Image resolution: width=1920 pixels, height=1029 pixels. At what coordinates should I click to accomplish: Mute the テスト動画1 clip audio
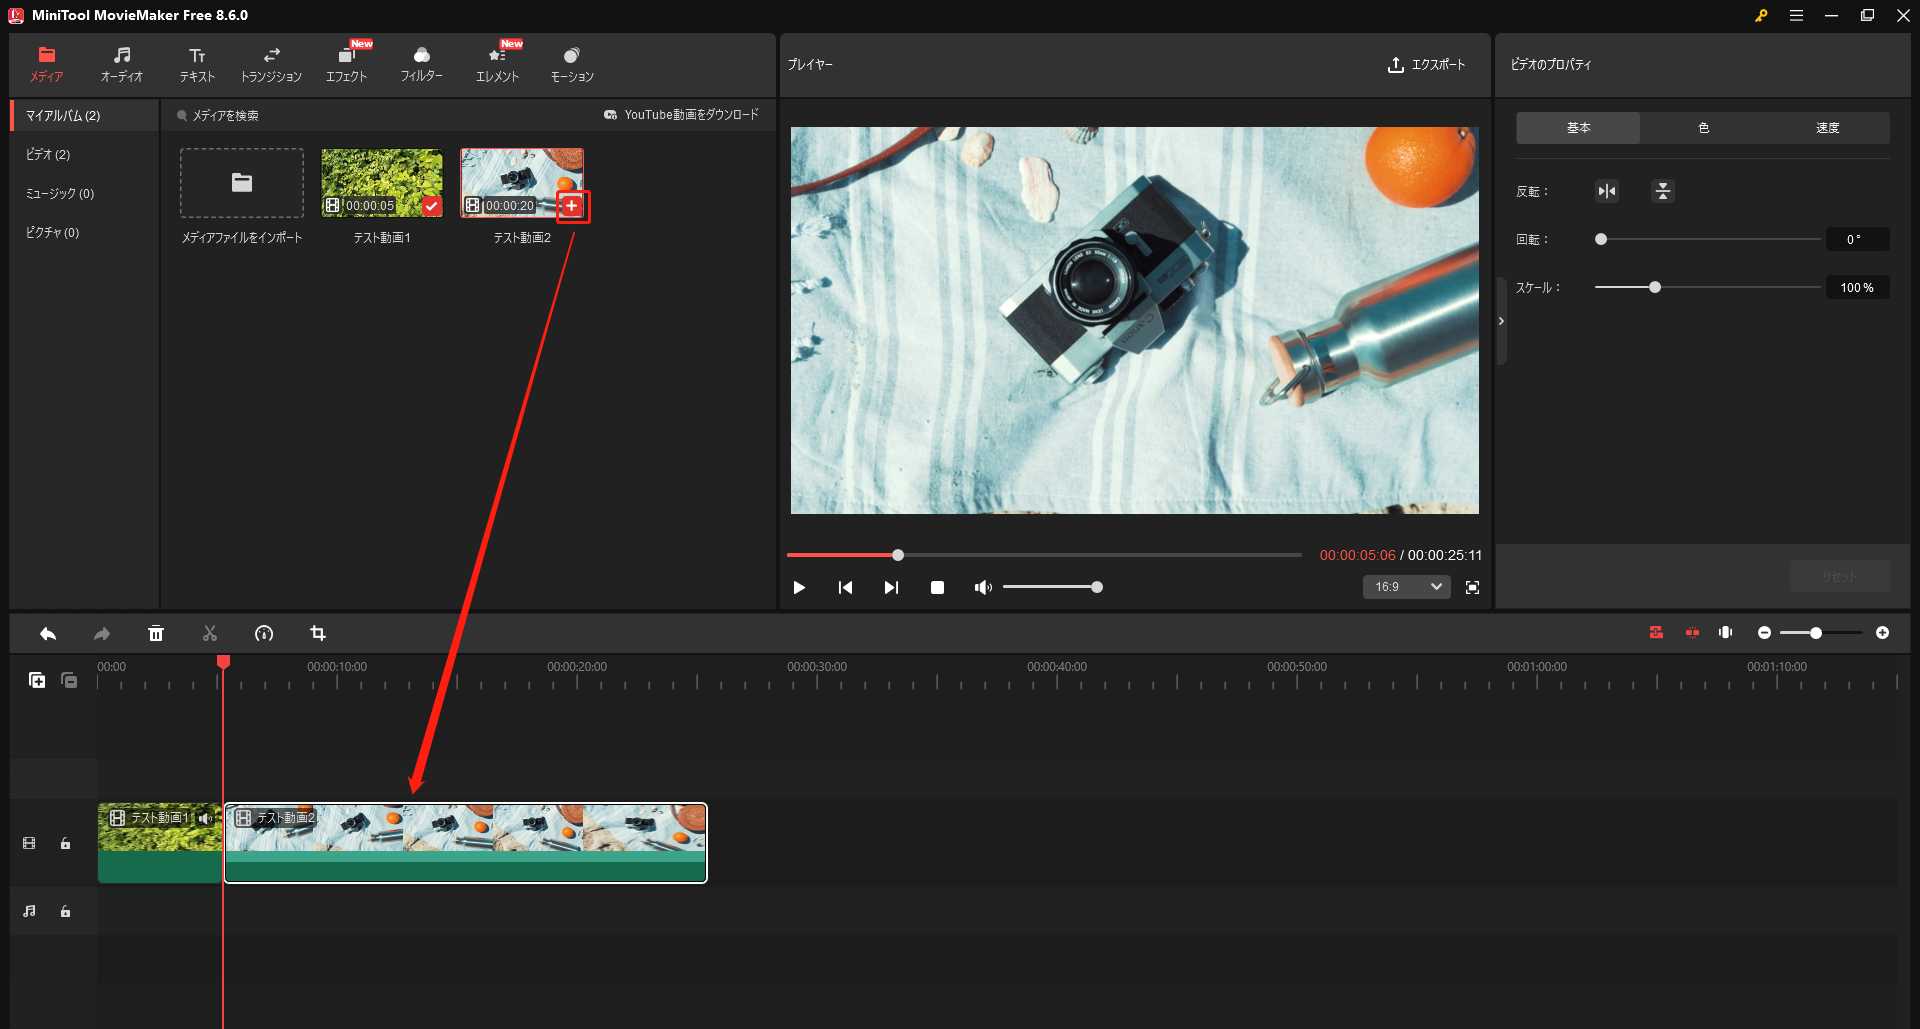tap(206, 818)
